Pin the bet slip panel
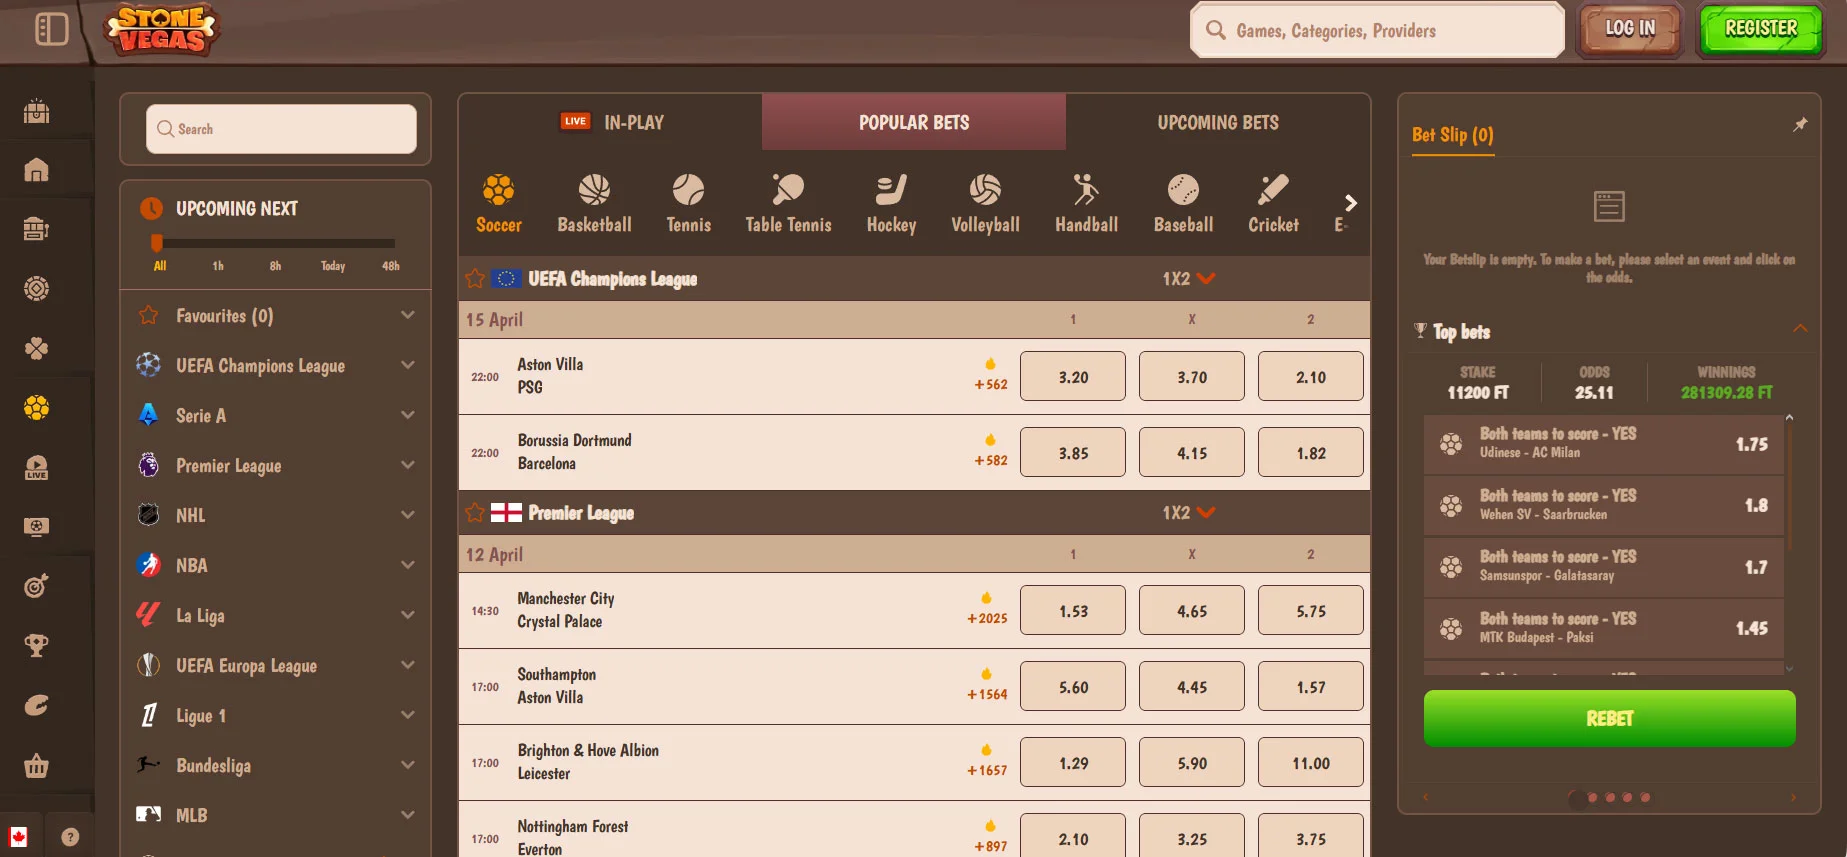1847x857 pixels. pos(1800,125)
